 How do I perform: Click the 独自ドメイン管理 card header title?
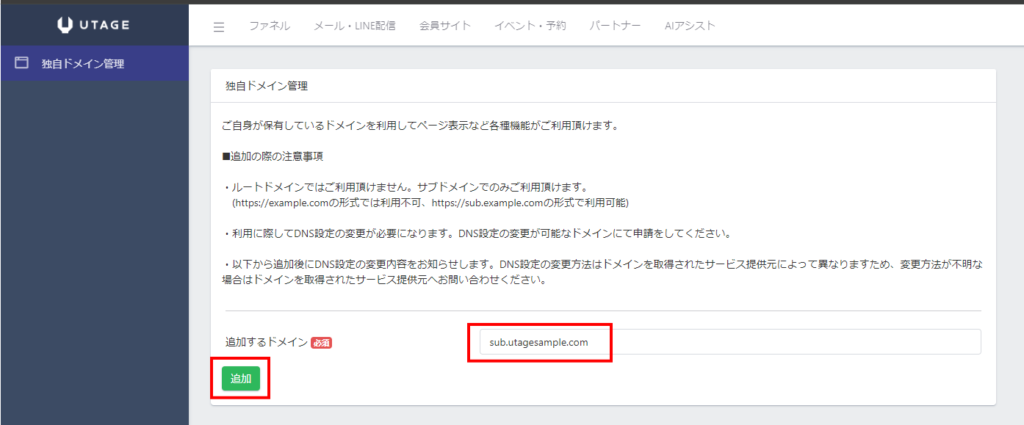[x=266, y=86]
